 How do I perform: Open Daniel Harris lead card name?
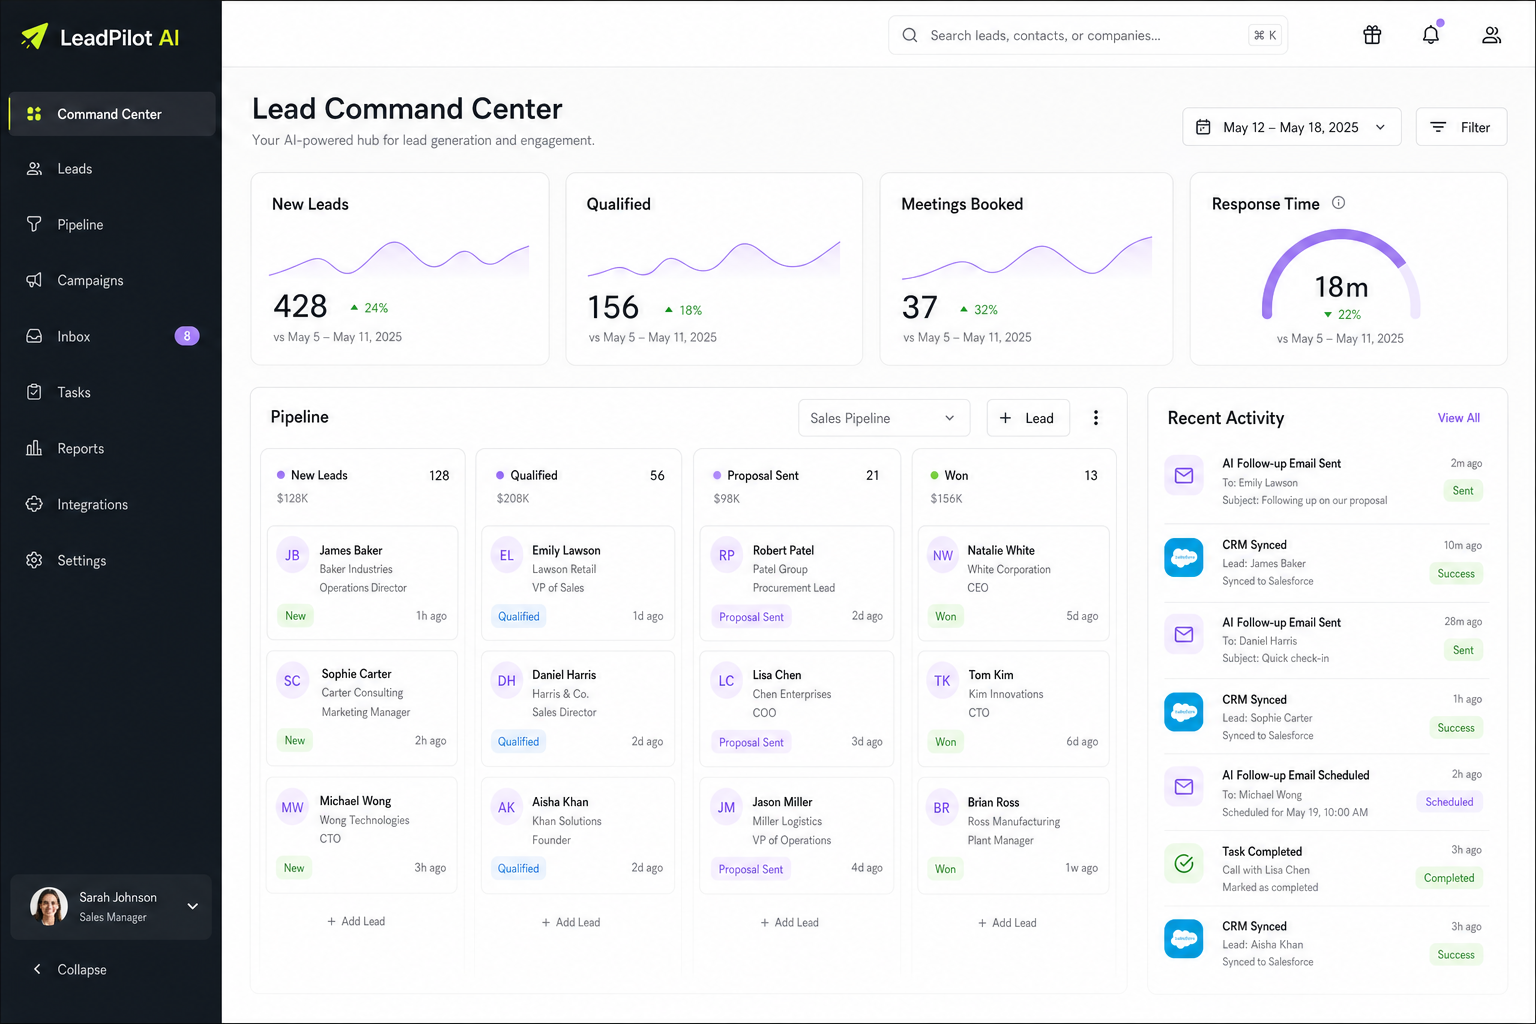(x=564, y=675)
